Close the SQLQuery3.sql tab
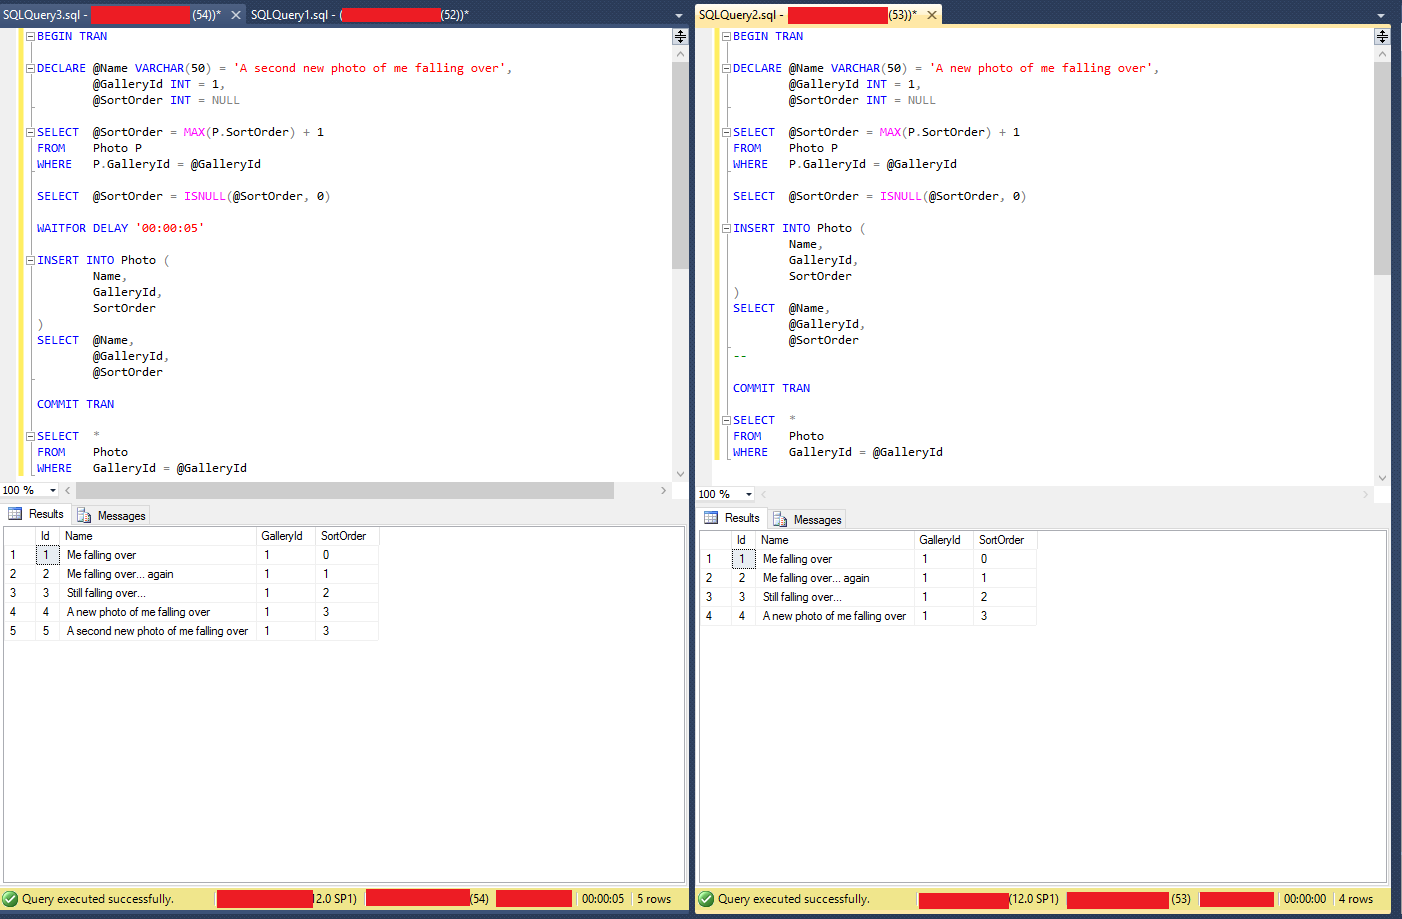Screen dimensions: 1402x919 (x=236, y=15)
